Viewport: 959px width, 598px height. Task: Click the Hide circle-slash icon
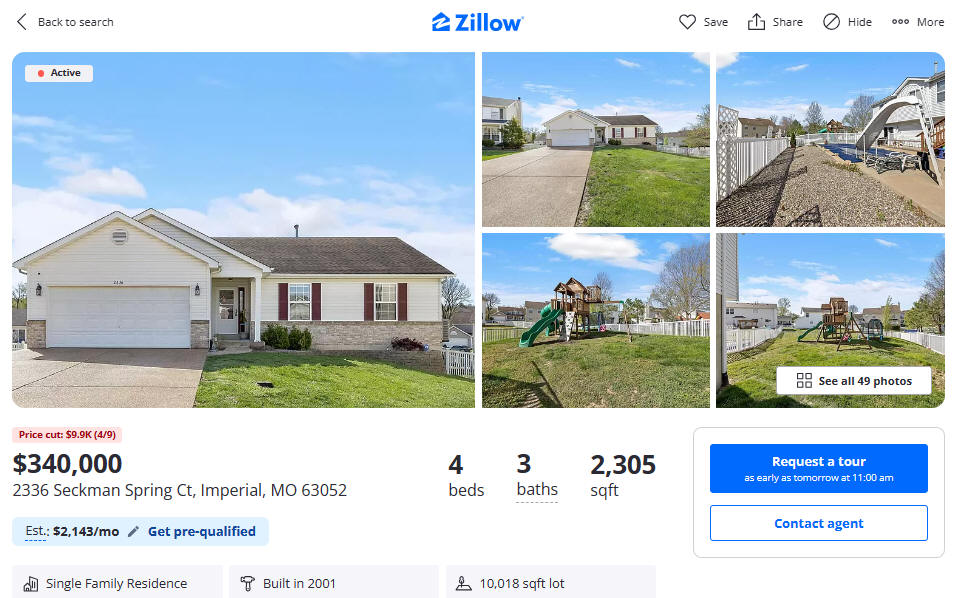(831, 22)
